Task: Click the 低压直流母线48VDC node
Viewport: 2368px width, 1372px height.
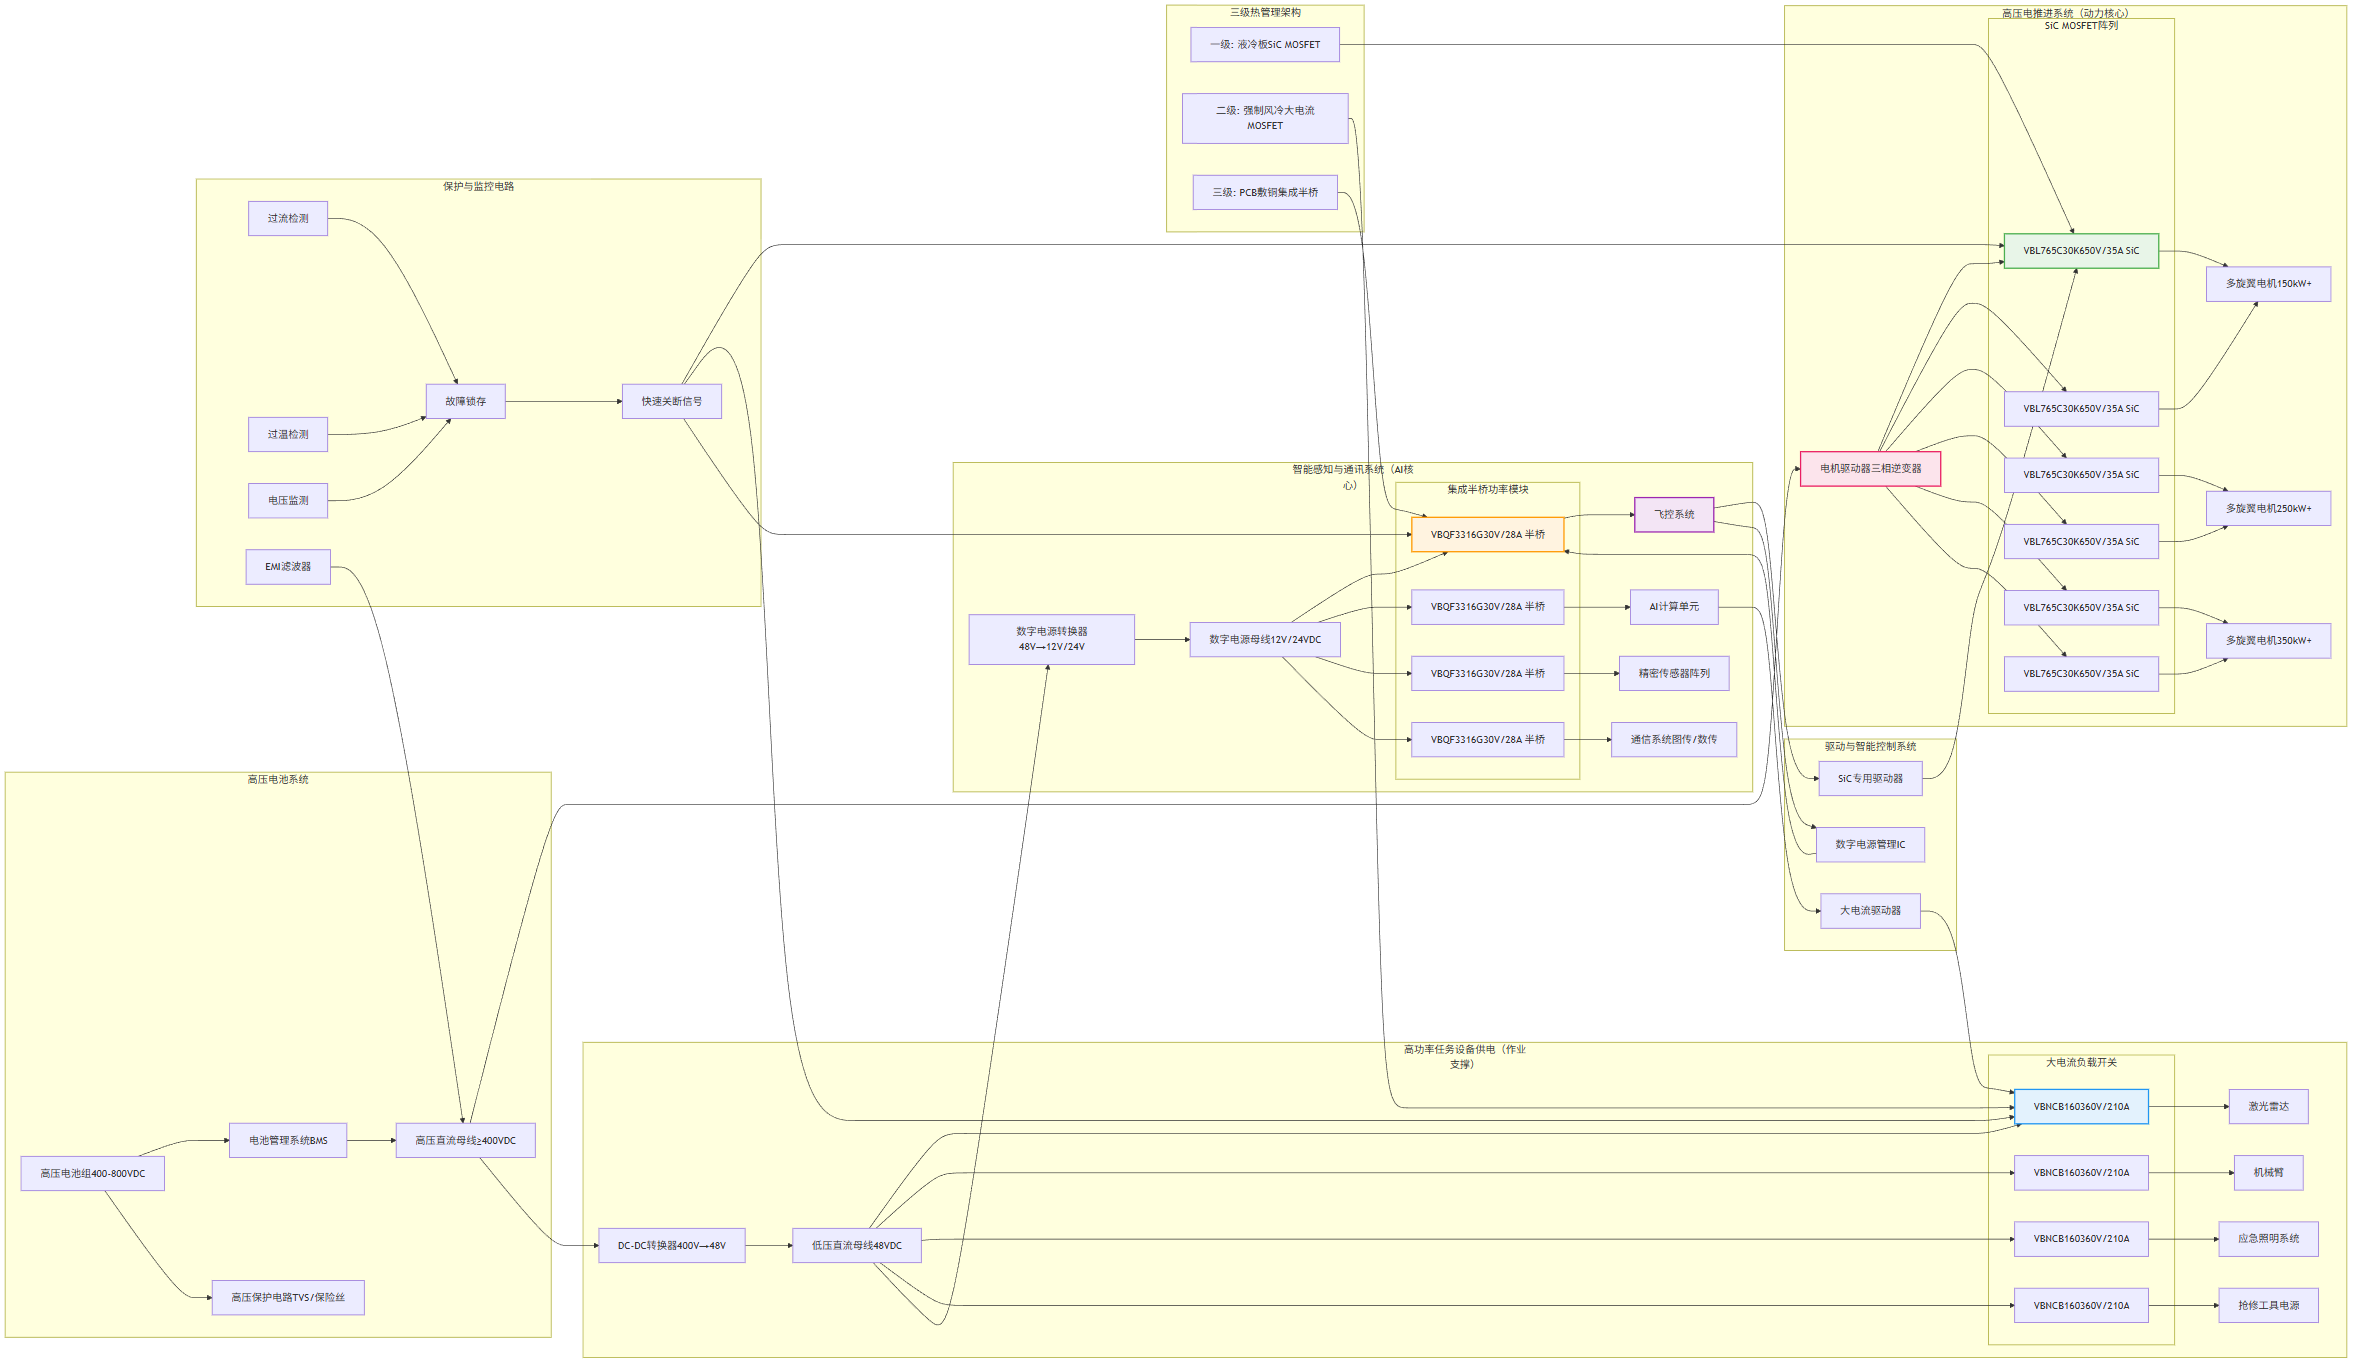Action: point(857,1246)
